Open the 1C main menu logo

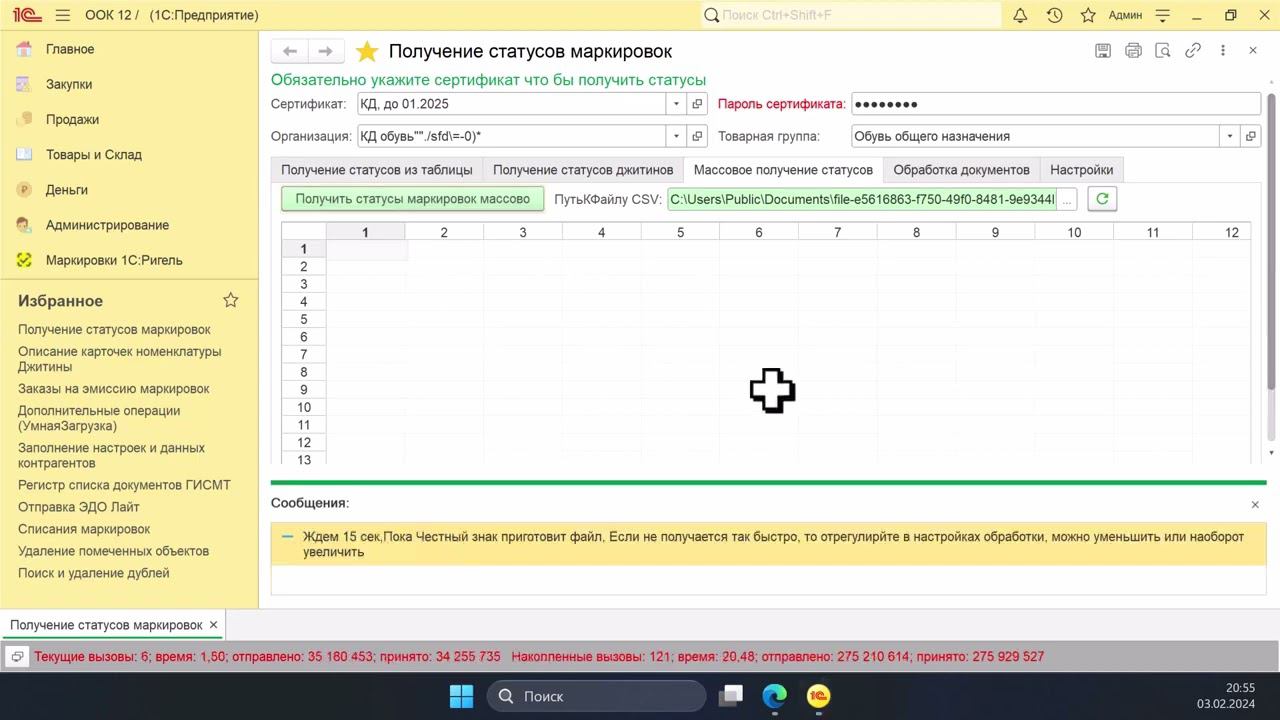[x=27, y=15]
